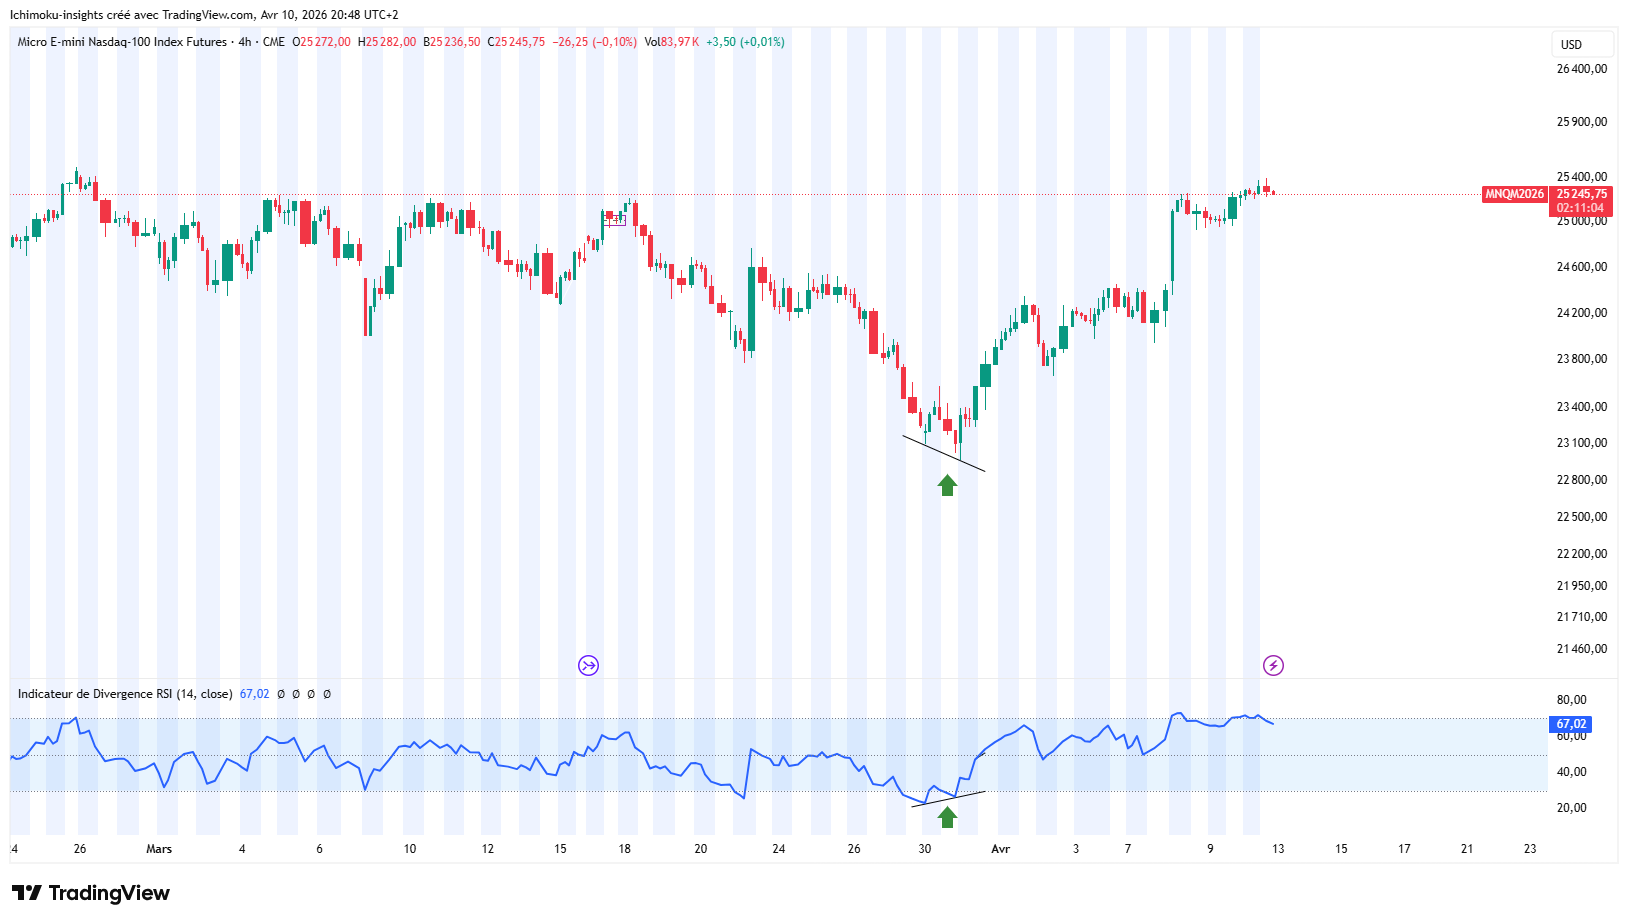
Task: Click the Micro E-mini Nasdaq-100 Index Futures title
Action: coord(122,42)
